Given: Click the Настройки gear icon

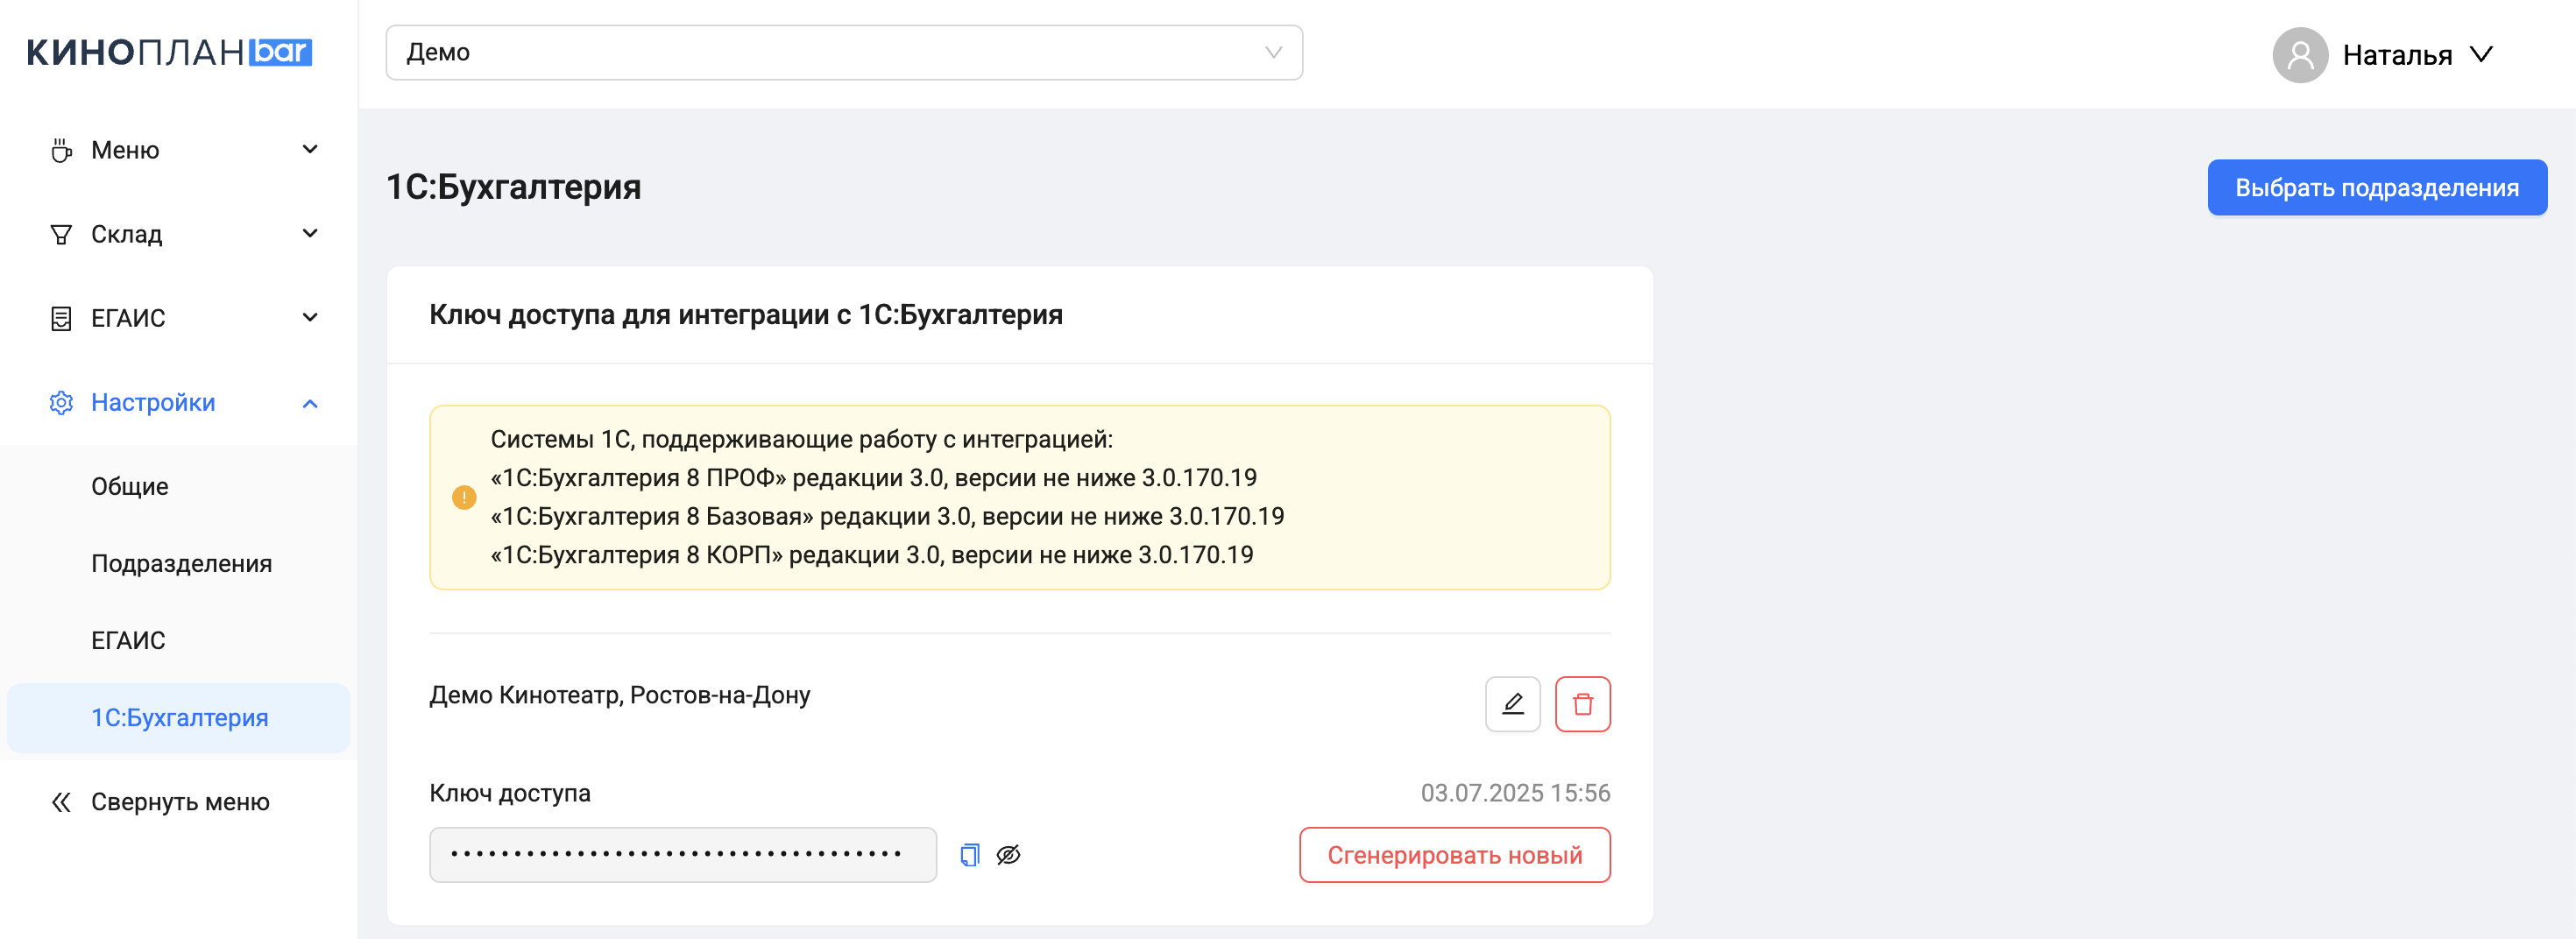Looking at the screenshot, I should 61,402.
